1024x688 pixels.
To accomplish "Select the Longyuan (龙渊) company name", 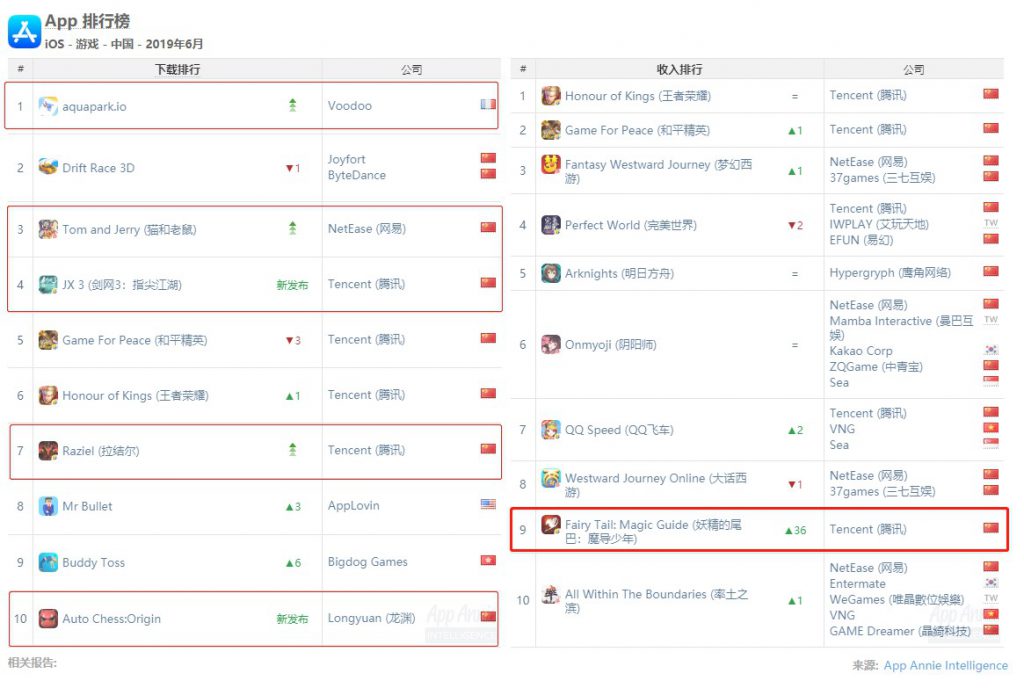I will point(371,618).
